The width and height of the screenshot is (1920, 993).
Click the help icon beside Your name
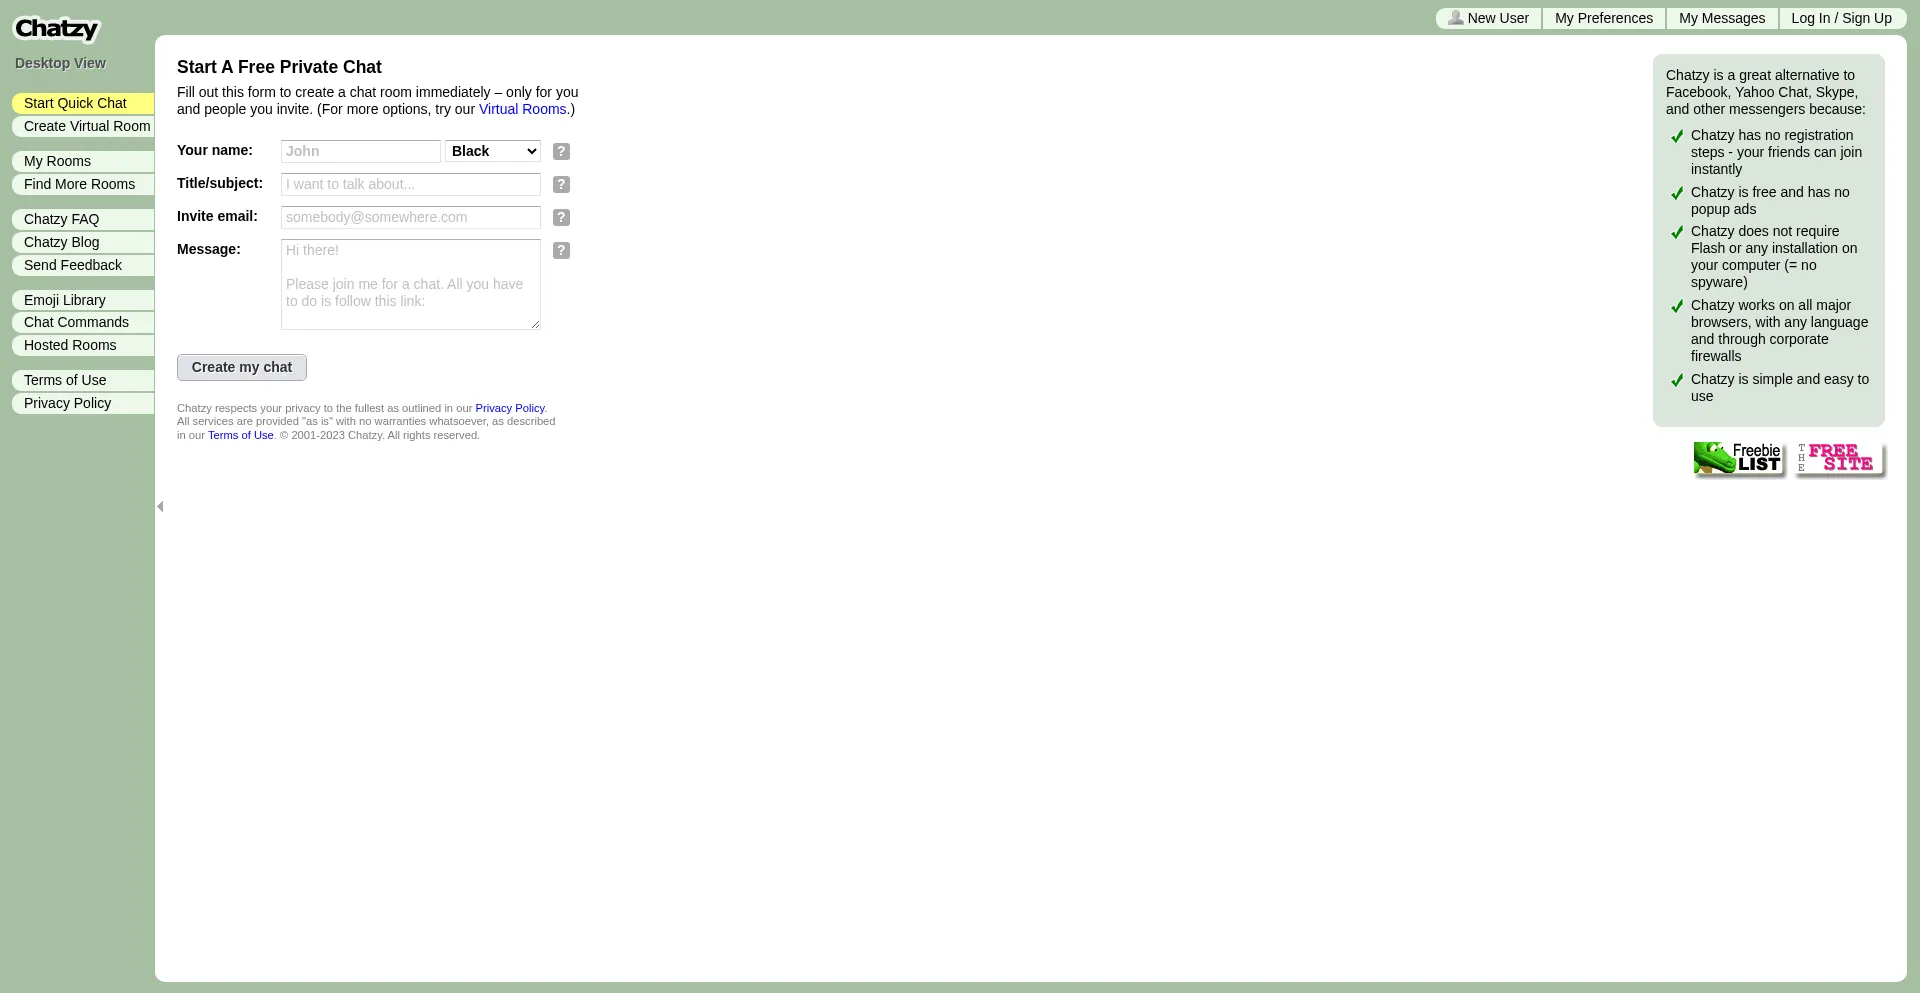click(560, 151)
